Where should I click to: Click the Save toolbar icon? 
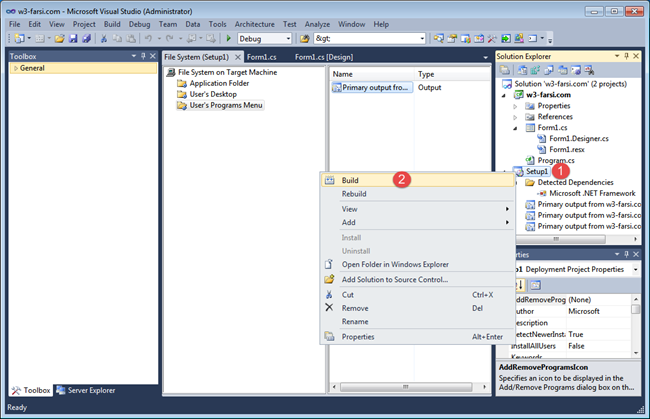click(x=73, y=39)
